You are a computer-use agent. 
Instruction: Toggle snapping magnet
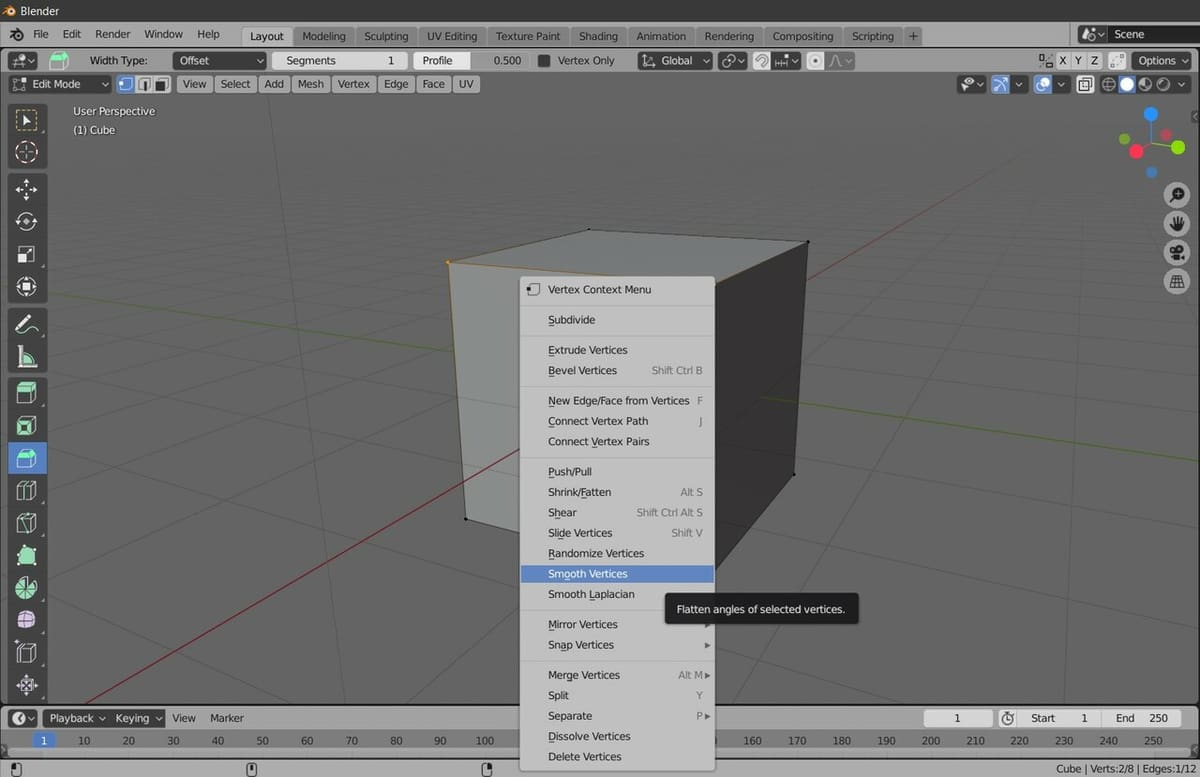[762, 61]
